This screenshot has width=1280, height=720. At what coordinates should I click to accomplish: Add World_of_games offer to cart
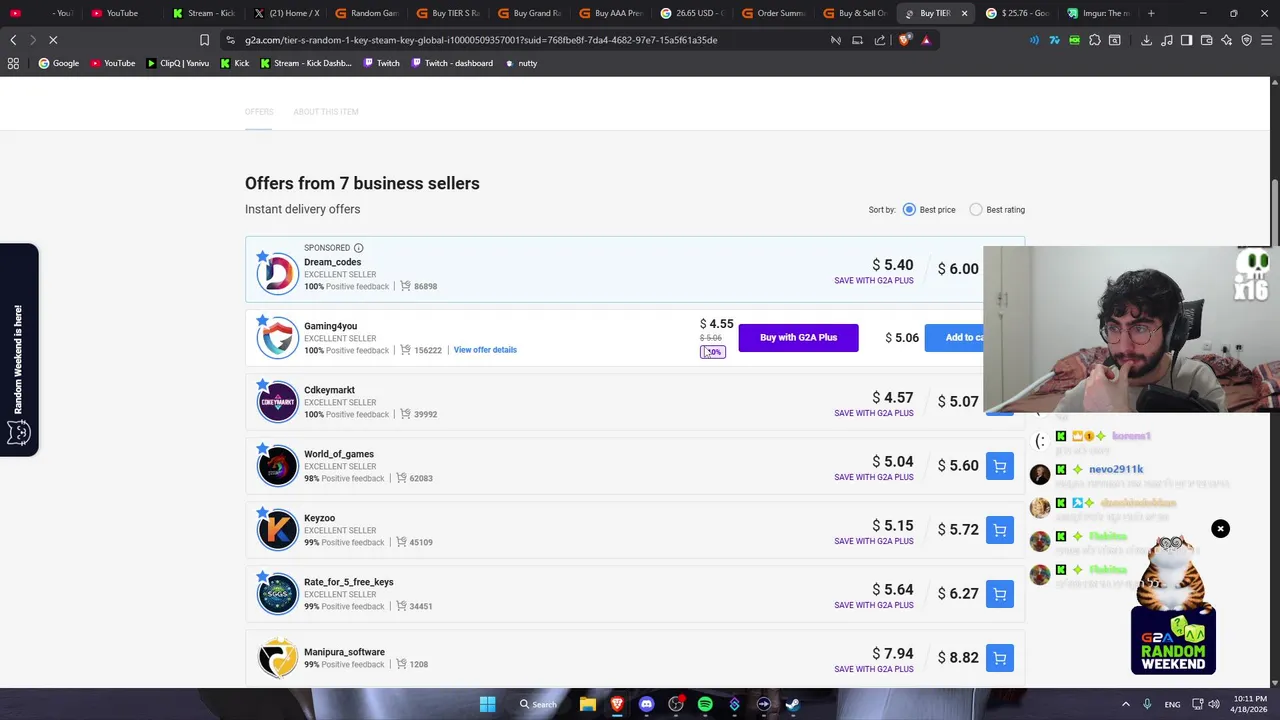pyautogui.click(x=999, y=466)
